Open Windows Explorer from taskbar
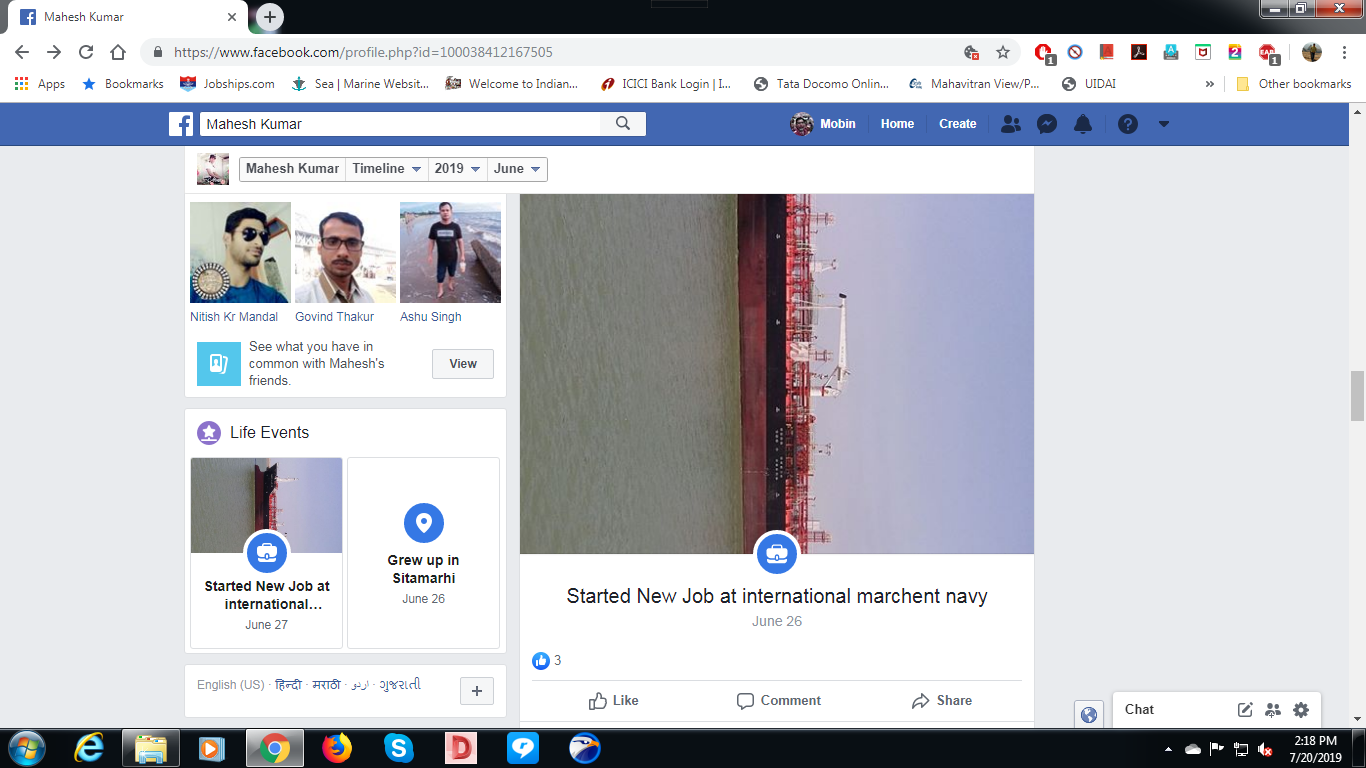The height and width of the screenshot is (768, 1366). 151,748
